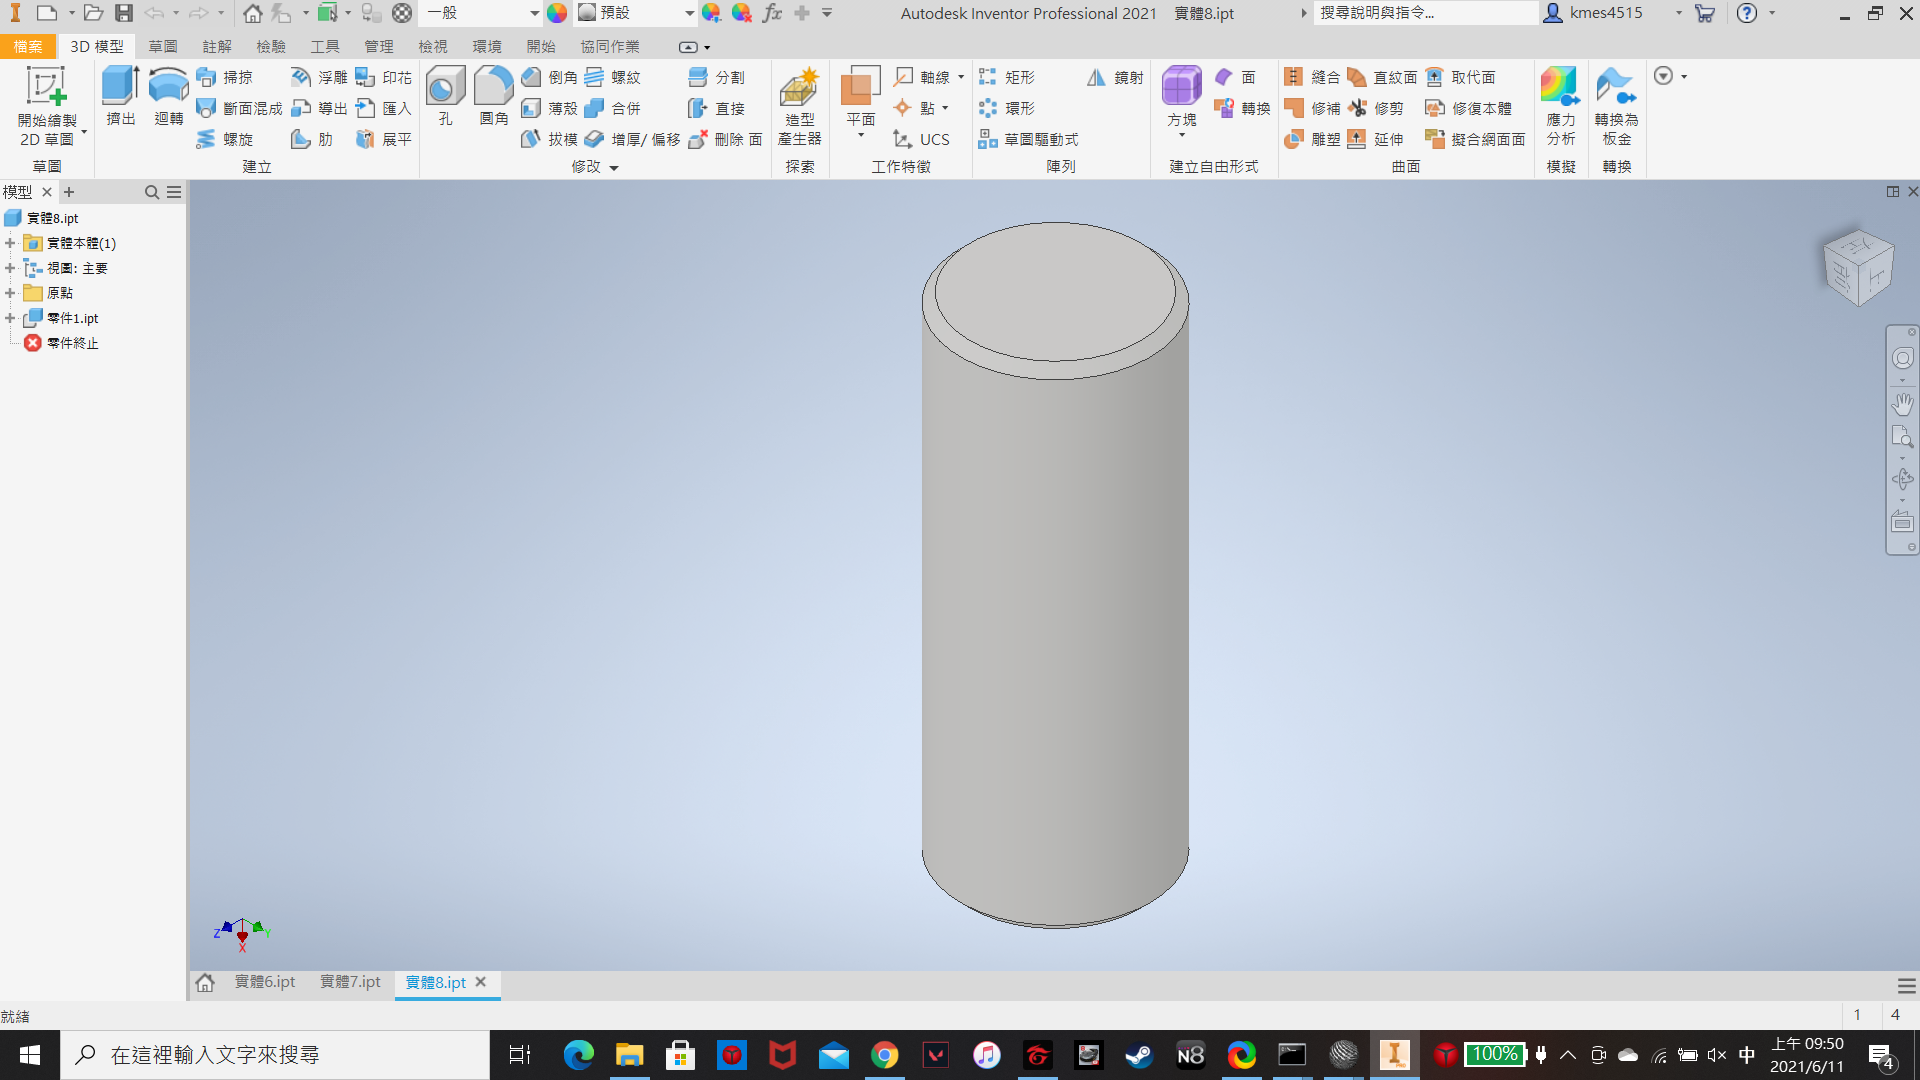Click the appearance color wheel swatch

coord(557,13)
